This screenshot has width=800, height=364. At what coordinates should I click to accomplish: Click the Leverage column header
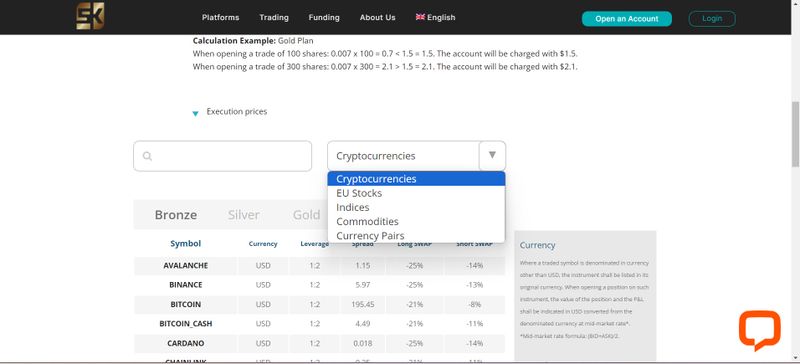pyautogui.click(x=314, y=244)
